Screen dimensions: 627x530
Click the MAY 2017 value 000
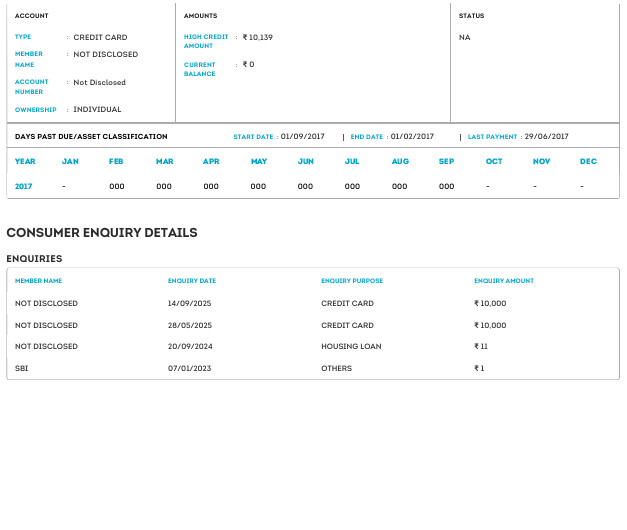click(258, 186)
